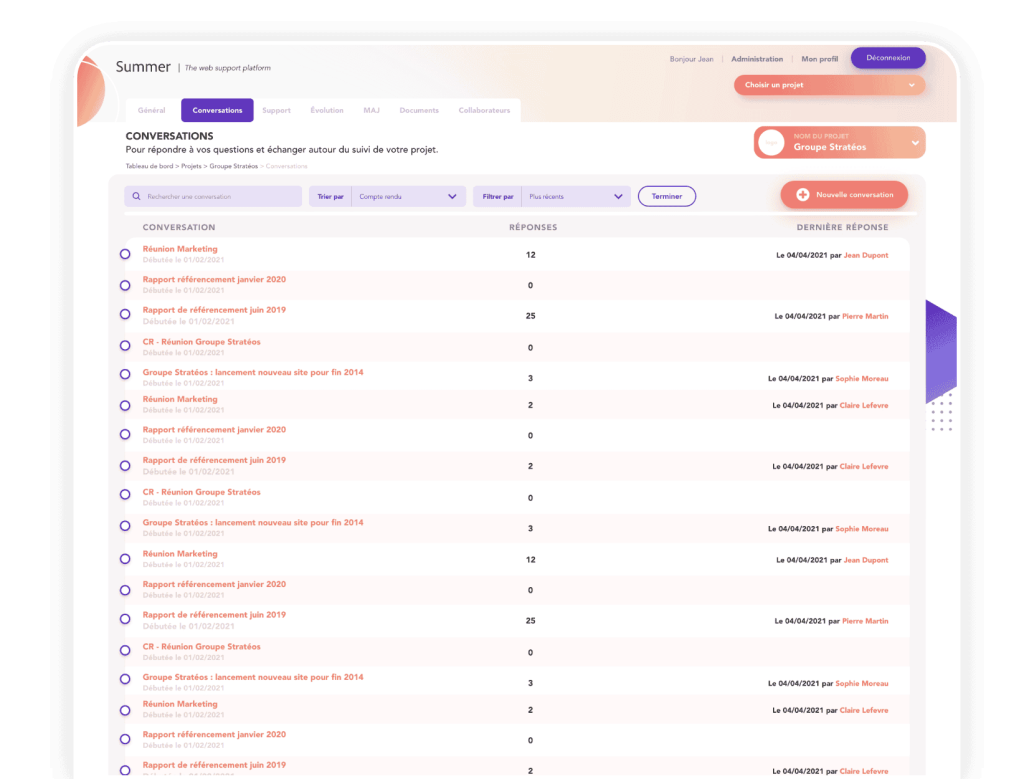This screenshot has height=779, width=1024.
Task: Click the magnifier icon in the search box
Action: [136, 197]
